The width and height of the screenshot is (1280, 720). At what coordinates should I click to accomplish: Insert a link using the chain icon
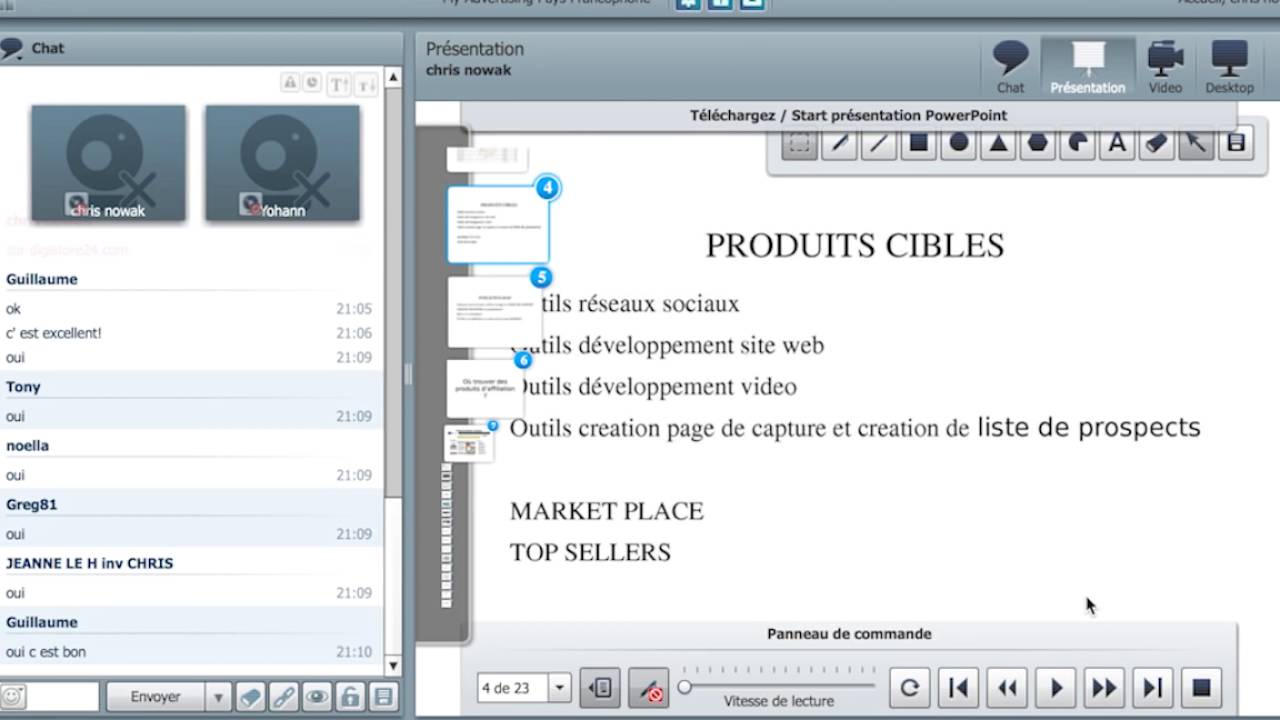click(284, 697)
